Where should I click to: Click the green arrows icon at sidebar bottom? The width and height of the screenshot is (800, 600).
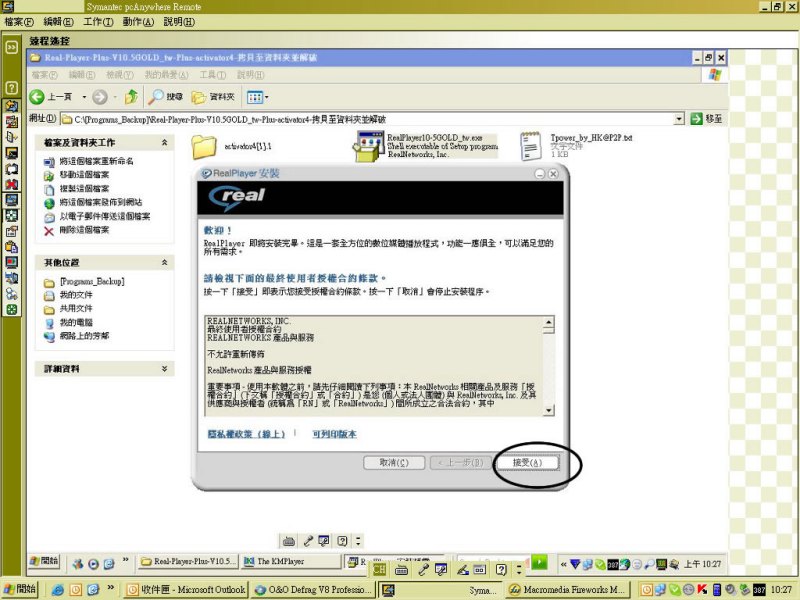[11, 310]
